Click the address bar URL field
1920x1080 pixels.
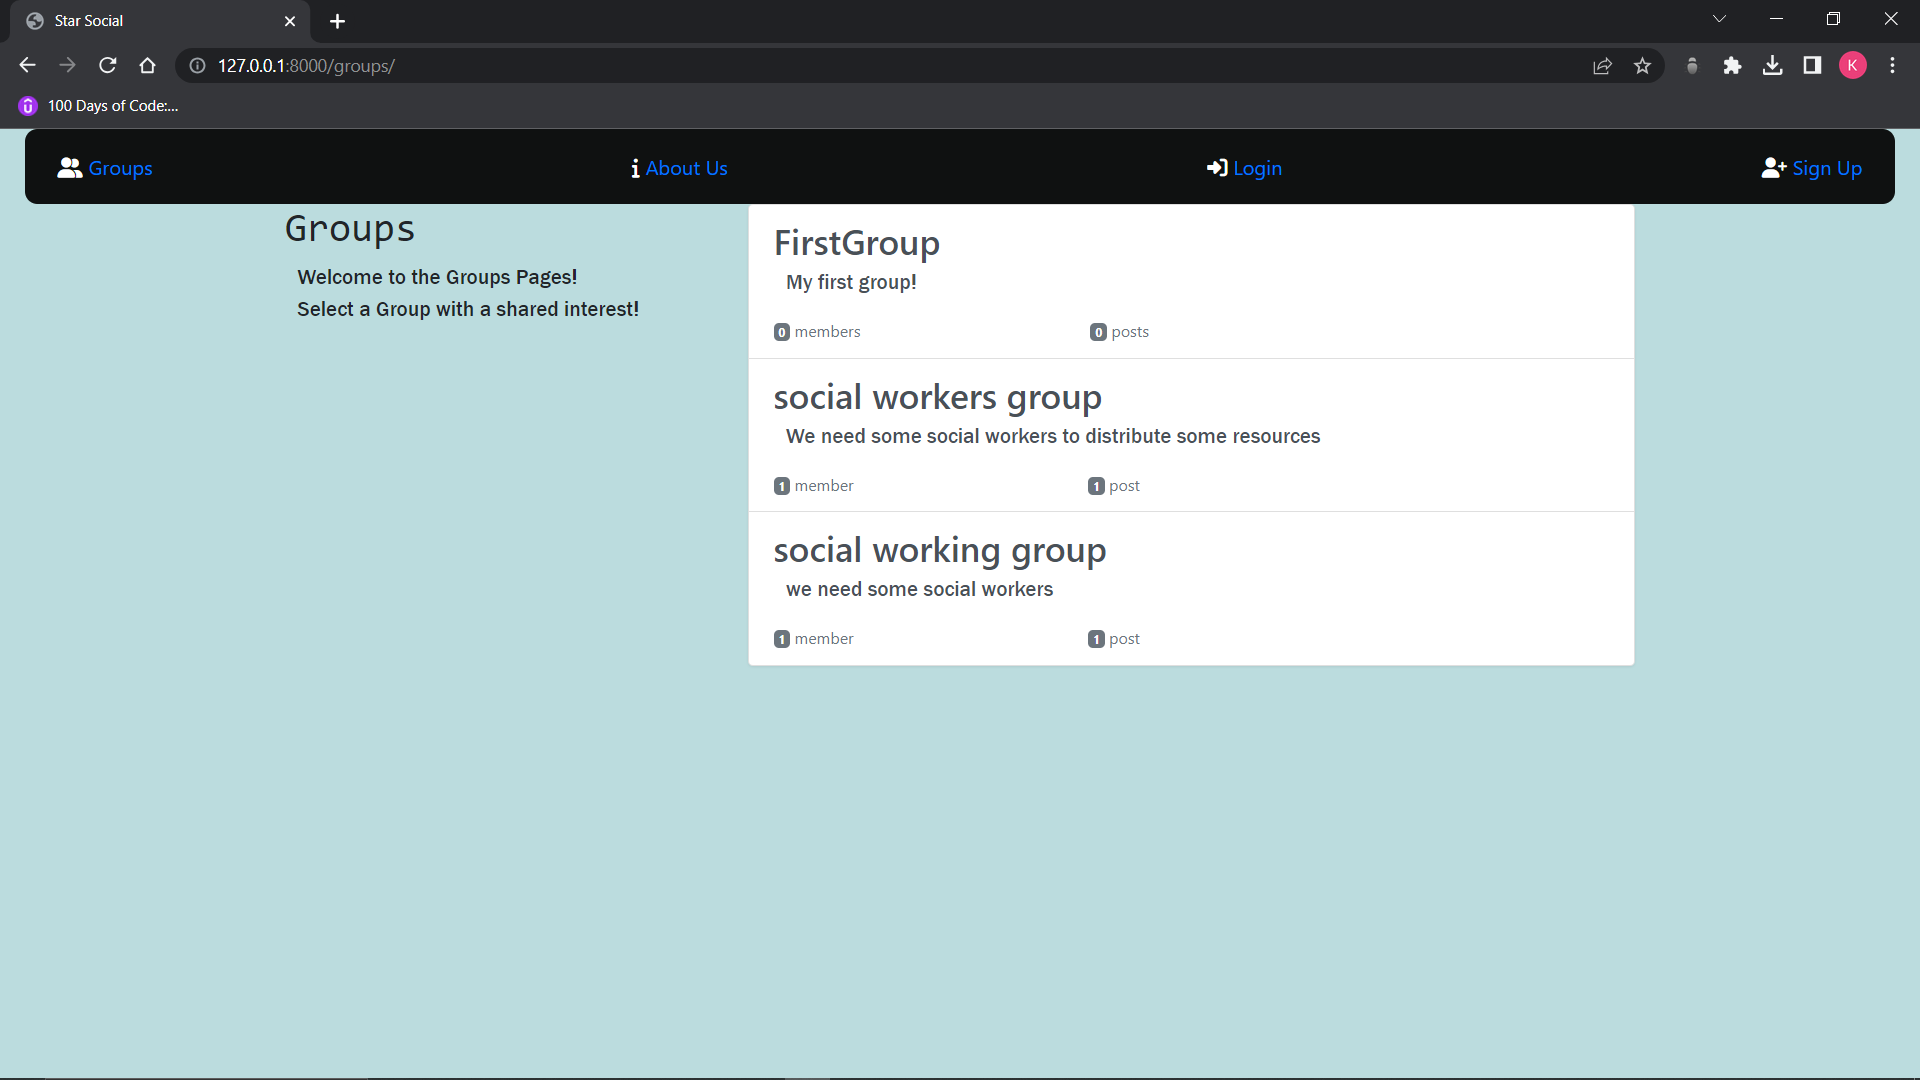point(800,66)
